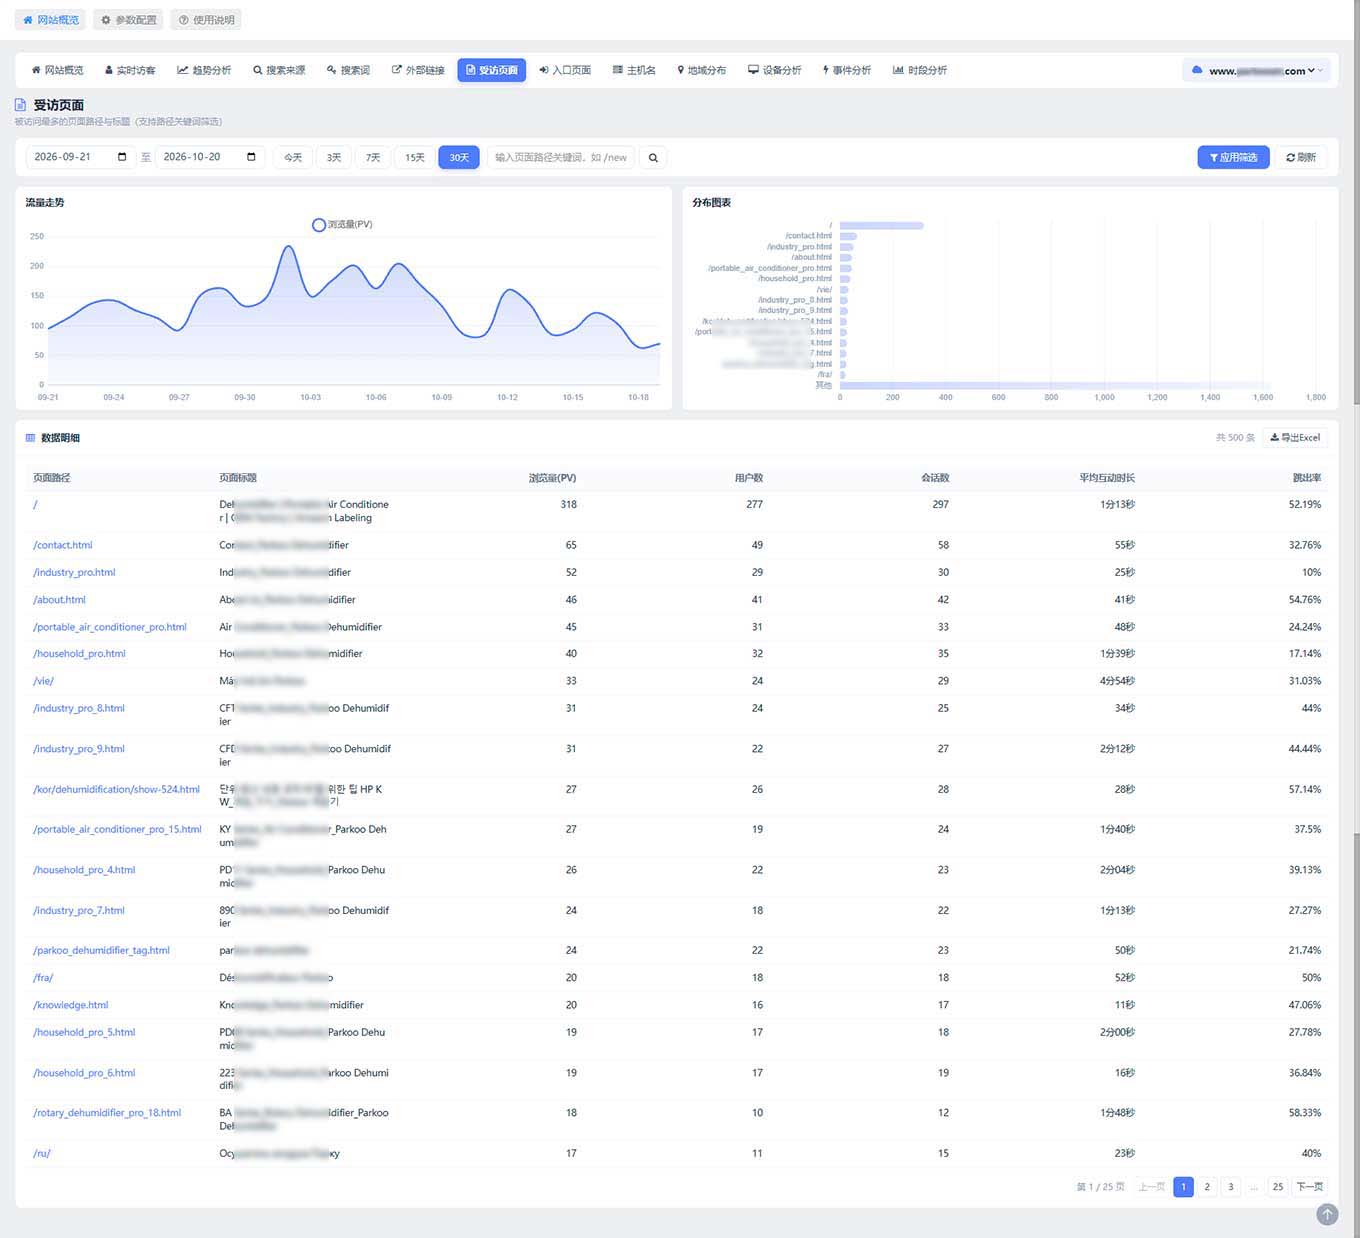
Task: Switch to 事件分析 navigation tab
Action: (846, 70)
